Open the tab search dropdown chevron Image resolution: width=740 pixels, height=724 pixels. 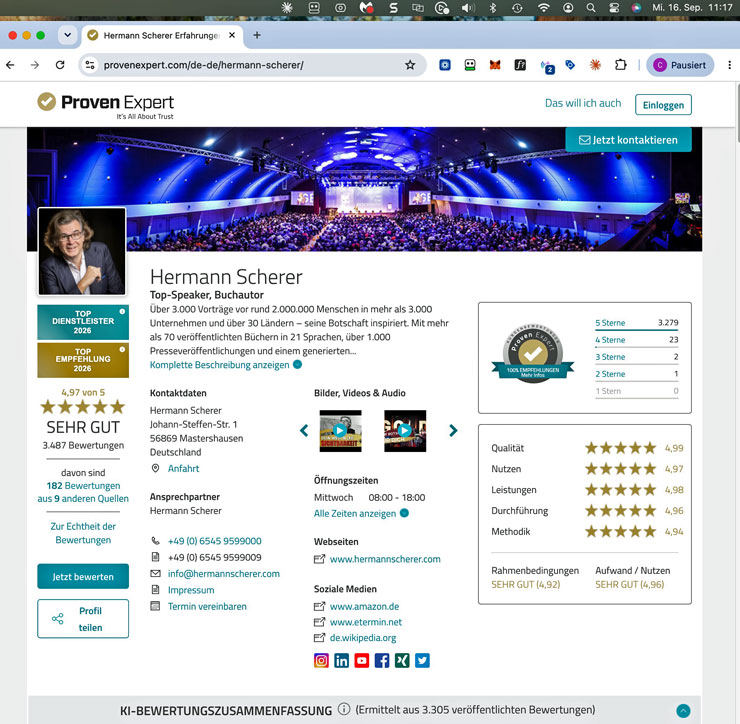coord(67,35)
